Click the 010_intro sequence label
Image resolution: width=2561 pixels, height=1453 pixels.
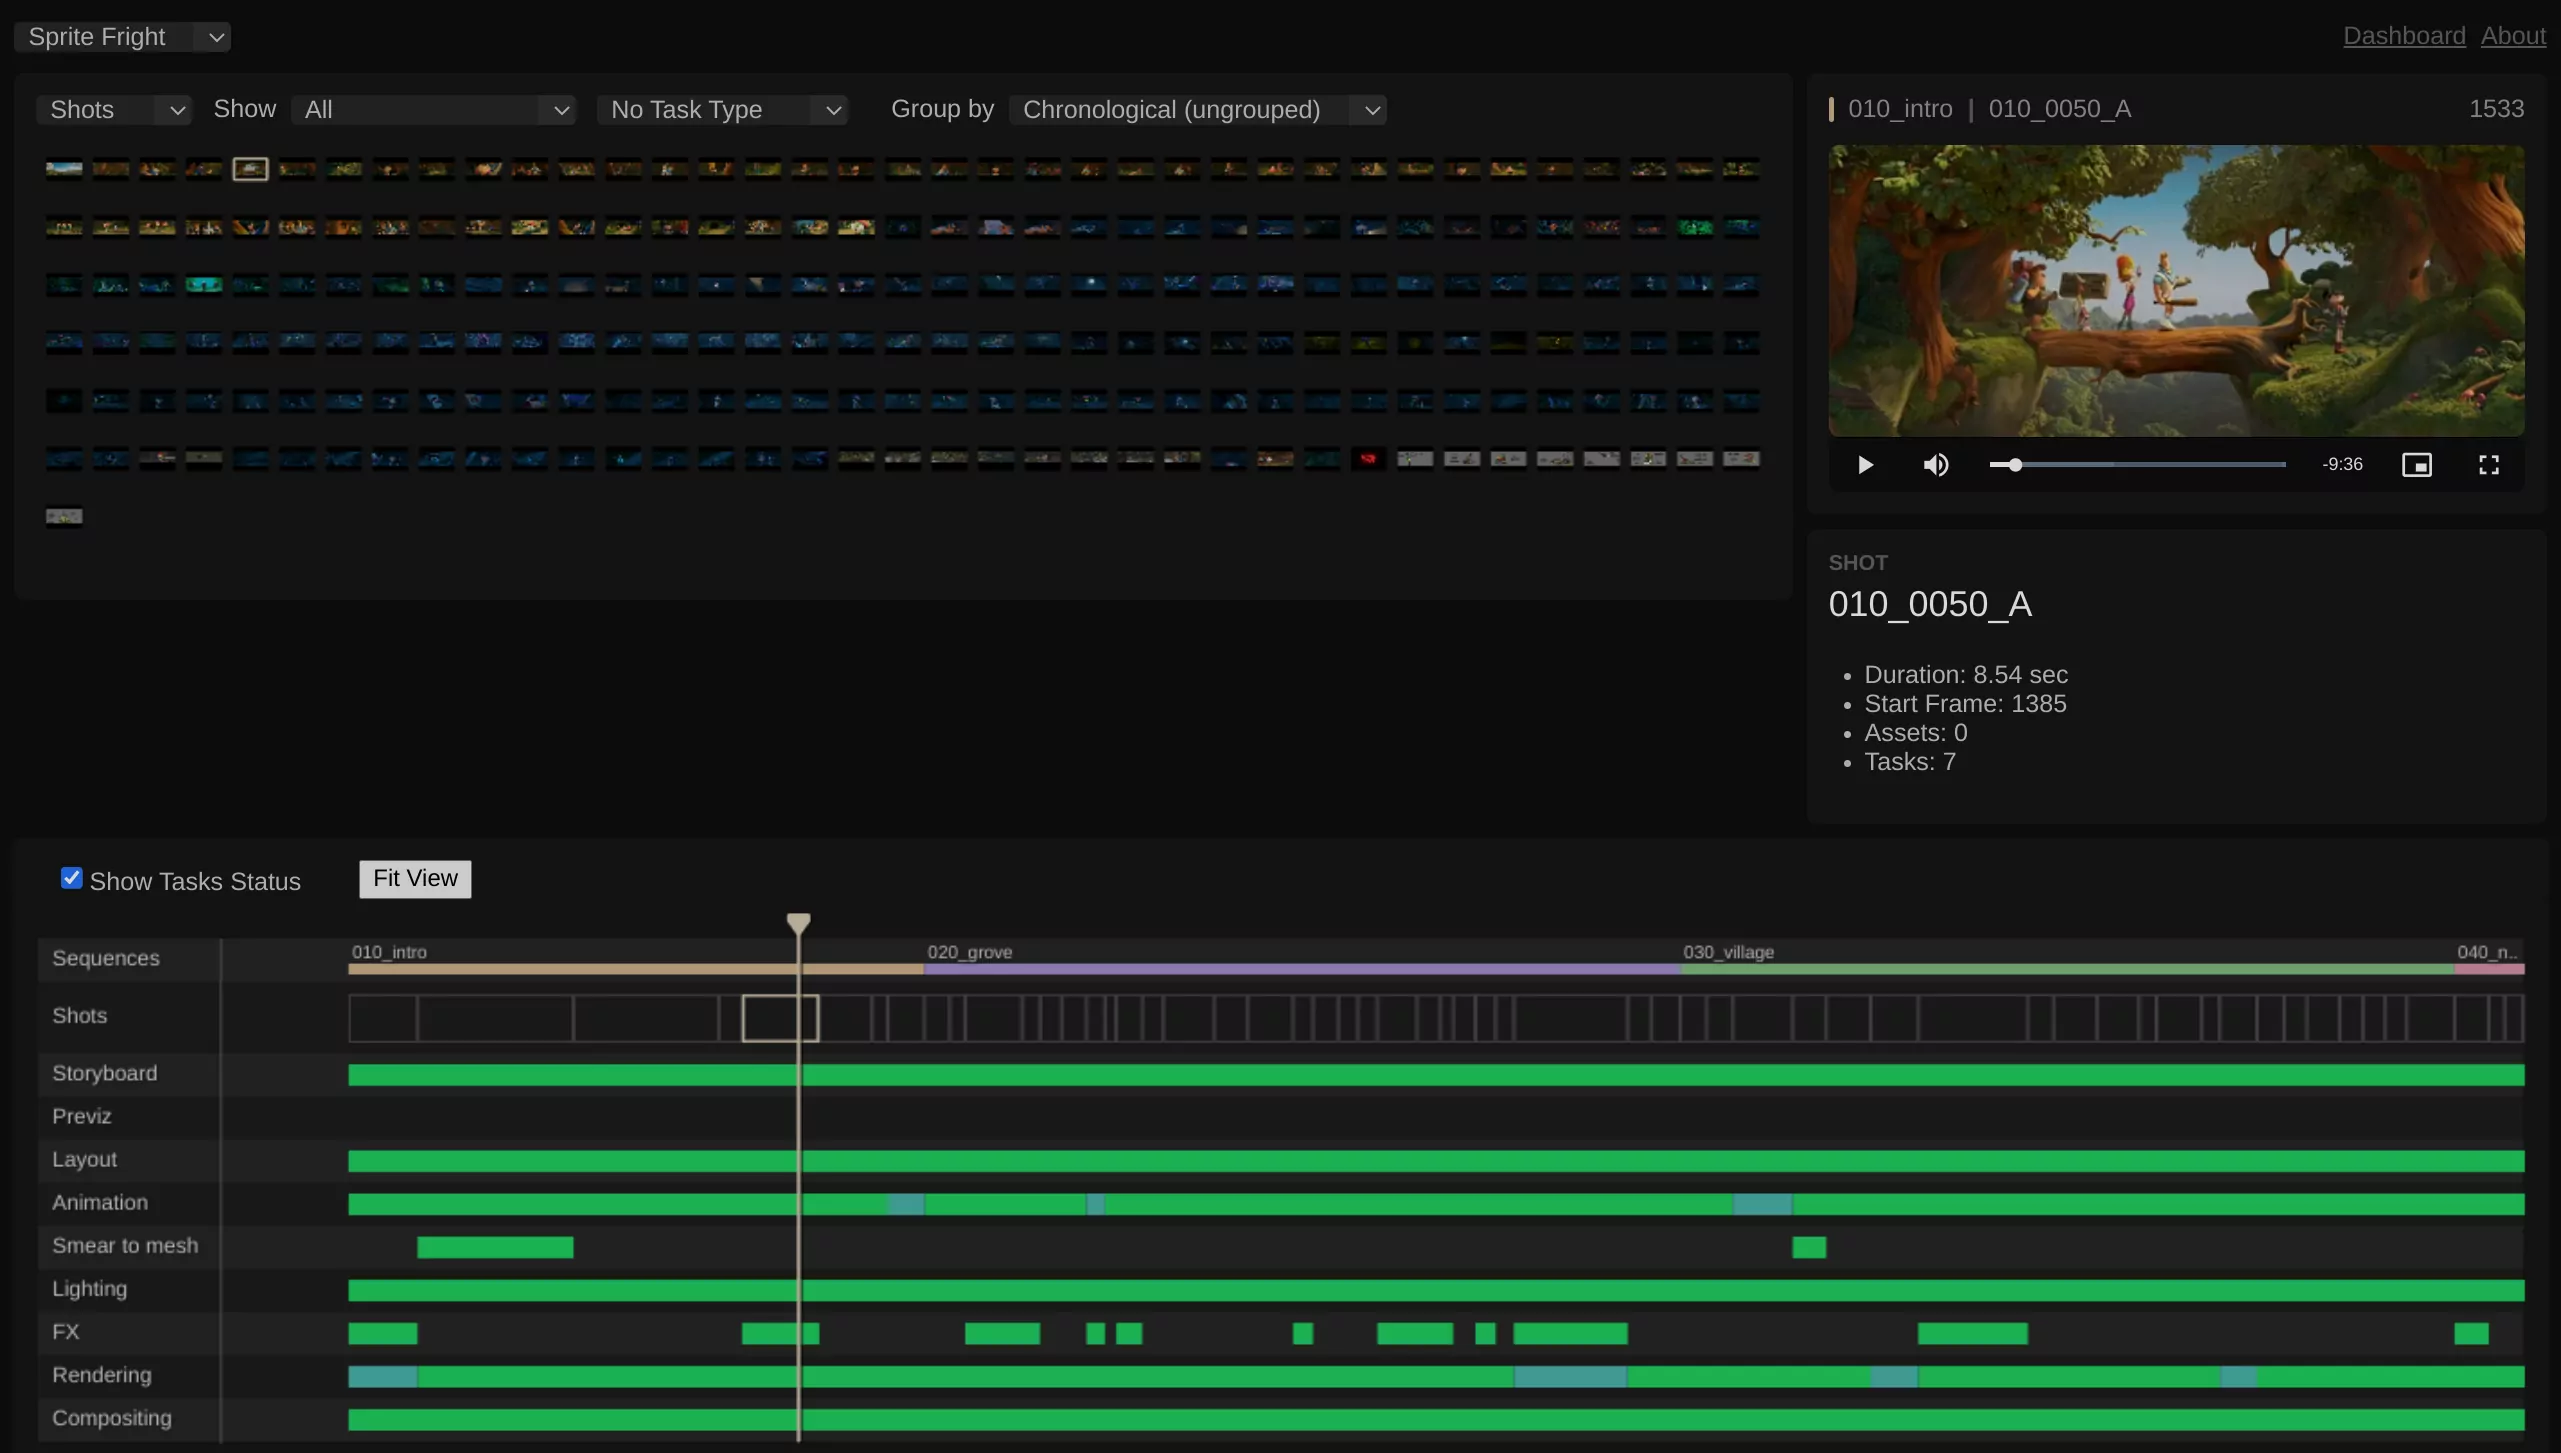point(387,952)
